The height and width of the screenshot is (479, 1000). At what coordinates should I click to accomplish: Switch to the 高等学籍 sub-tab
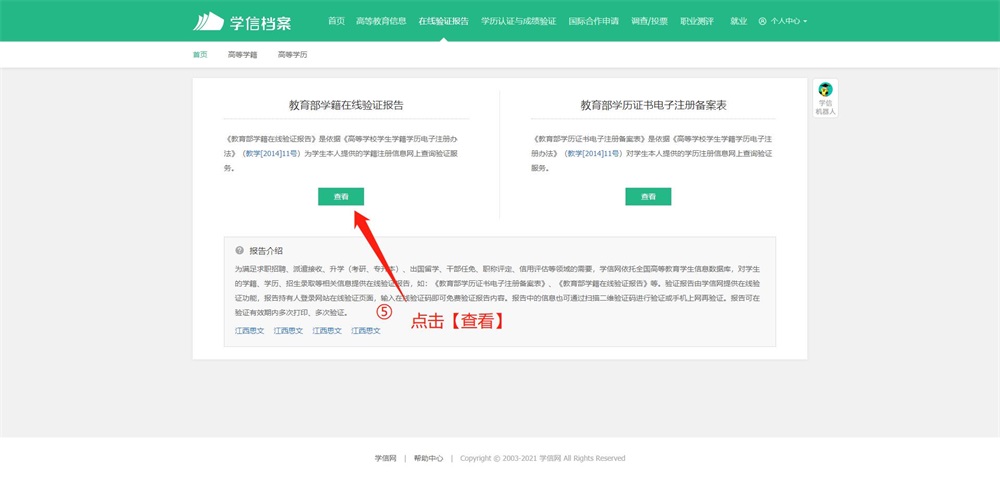(x=242, y=55)
